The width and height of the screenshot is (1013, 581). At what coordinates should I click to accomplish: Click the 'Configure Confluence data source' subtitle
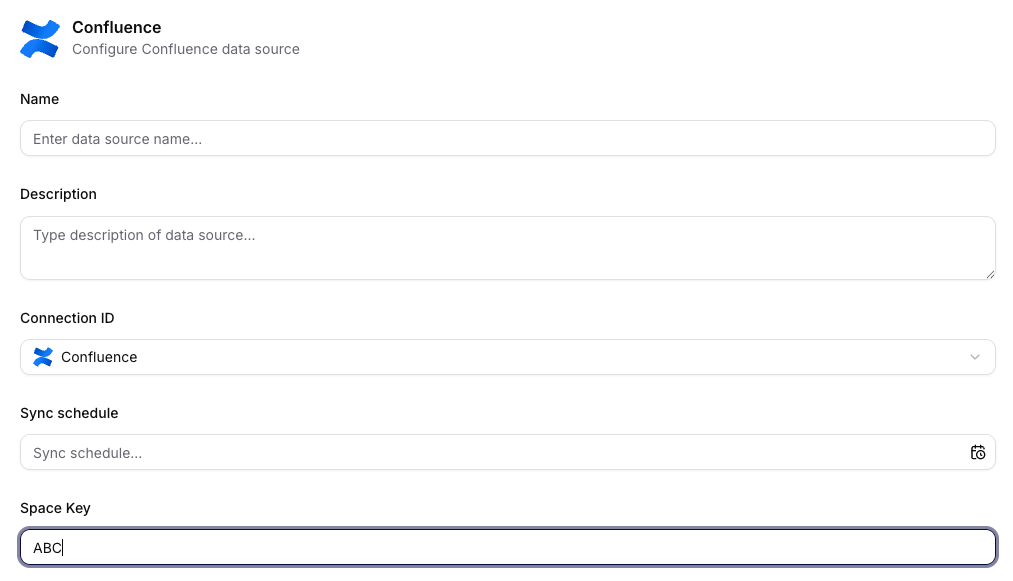185,49
